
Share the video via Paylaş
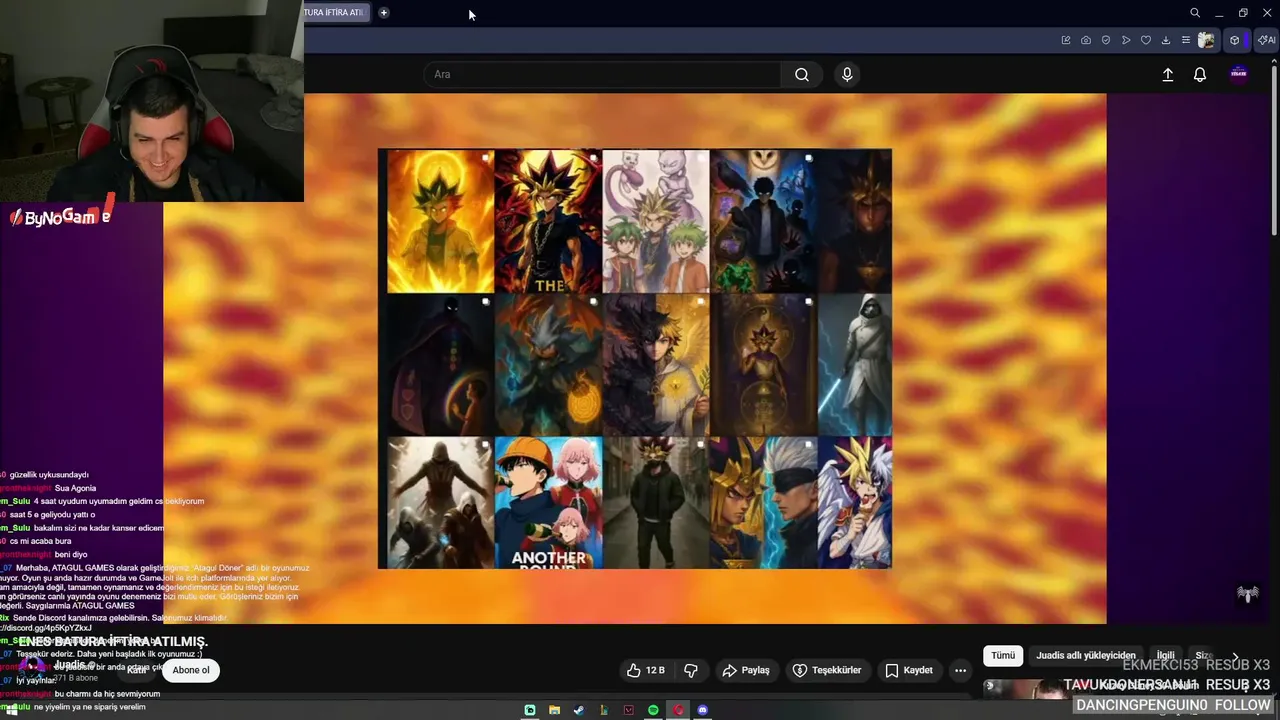coord(746,670)
